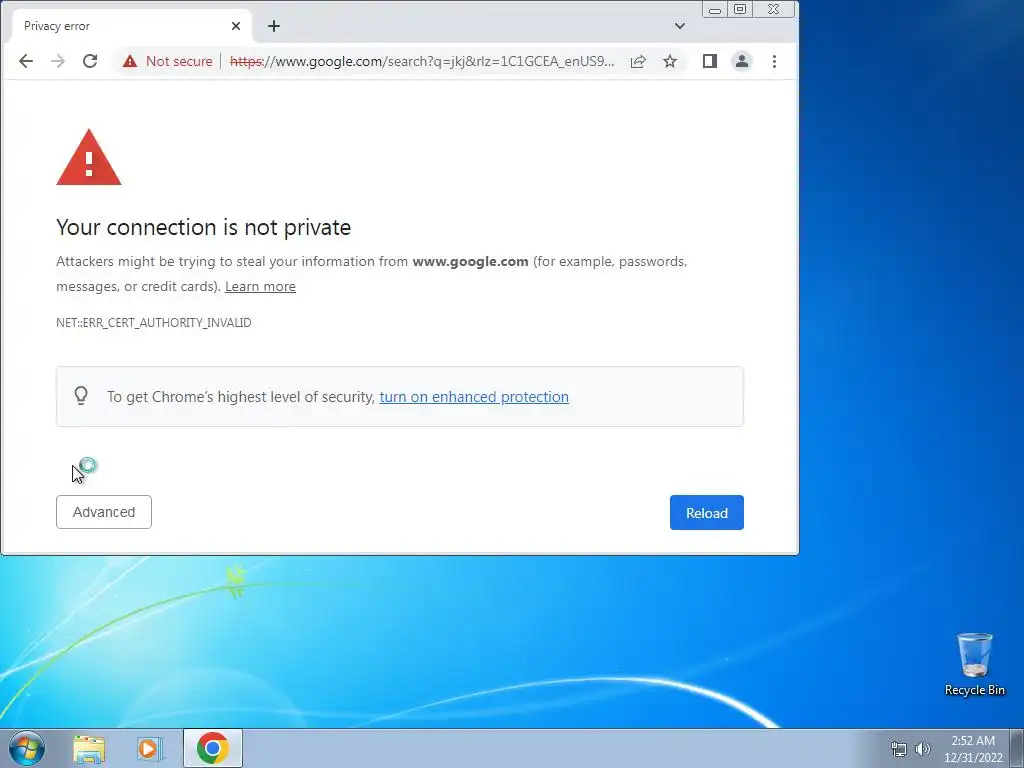The width and height of the screenshot is (1024, 768).
Task: Reload page using toolbar refresh icon
Action: [x=90, y=61]
